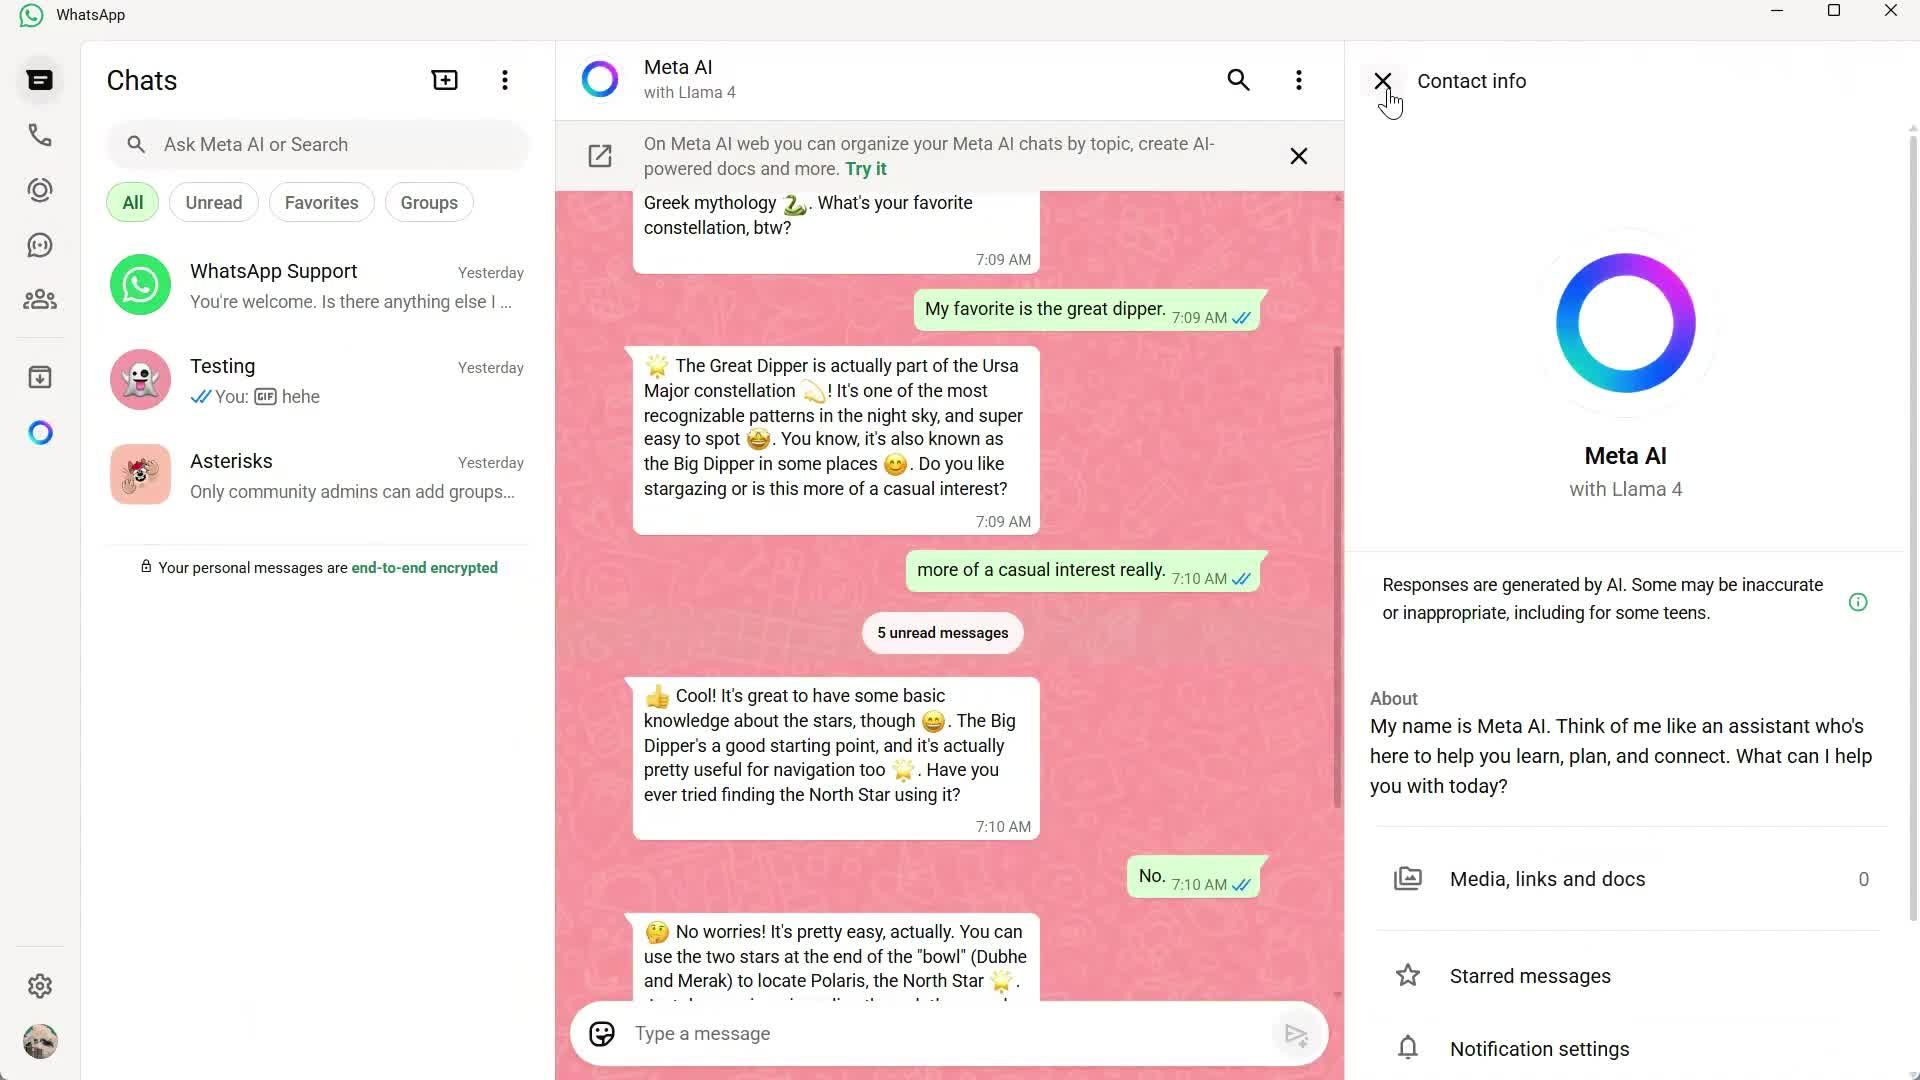1920x1080 pixels.
Task: Open the emoji picker in the message box
Action: click(x=602, y=1034)
